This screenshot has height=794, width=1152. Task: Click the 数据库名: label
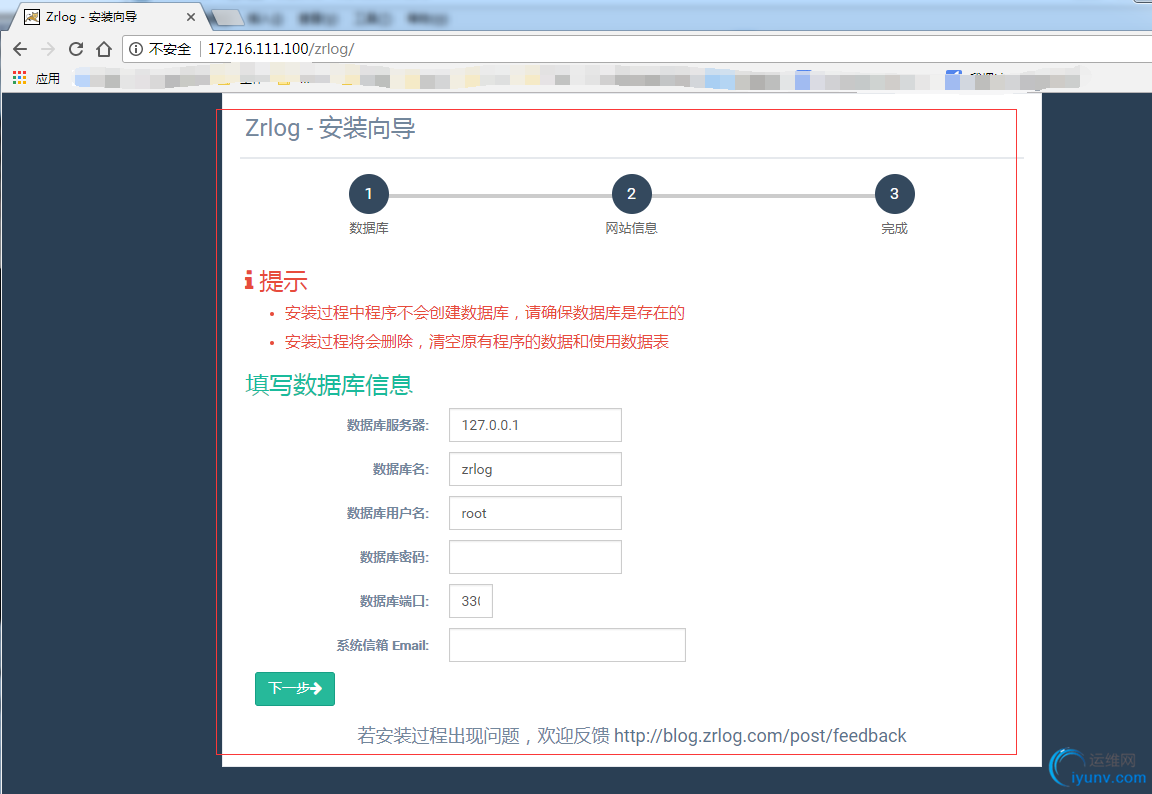[x=400, y=469]
